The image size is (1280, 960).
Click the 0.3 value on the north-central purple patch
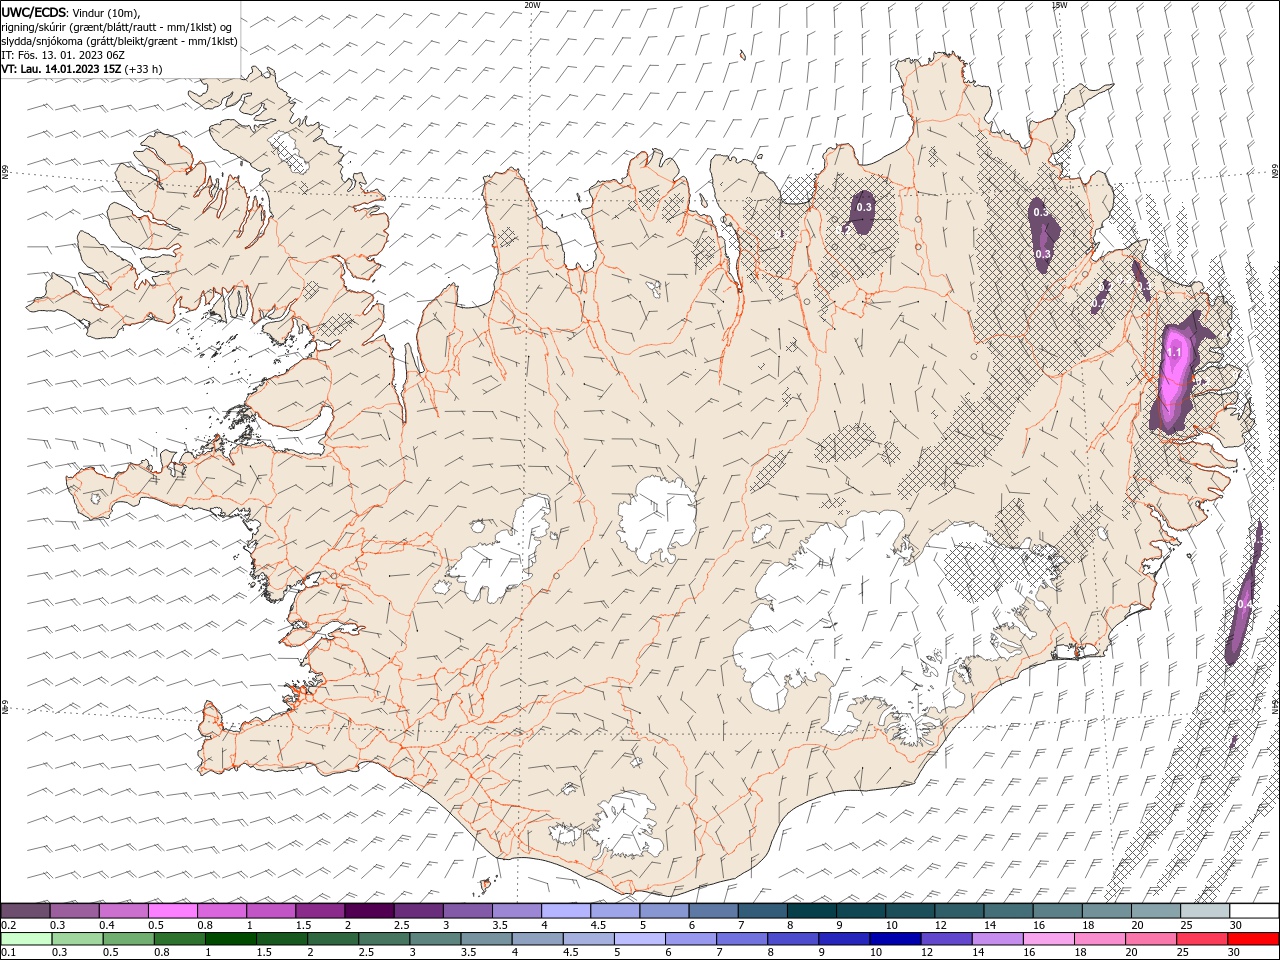click(x=865, y=207)
